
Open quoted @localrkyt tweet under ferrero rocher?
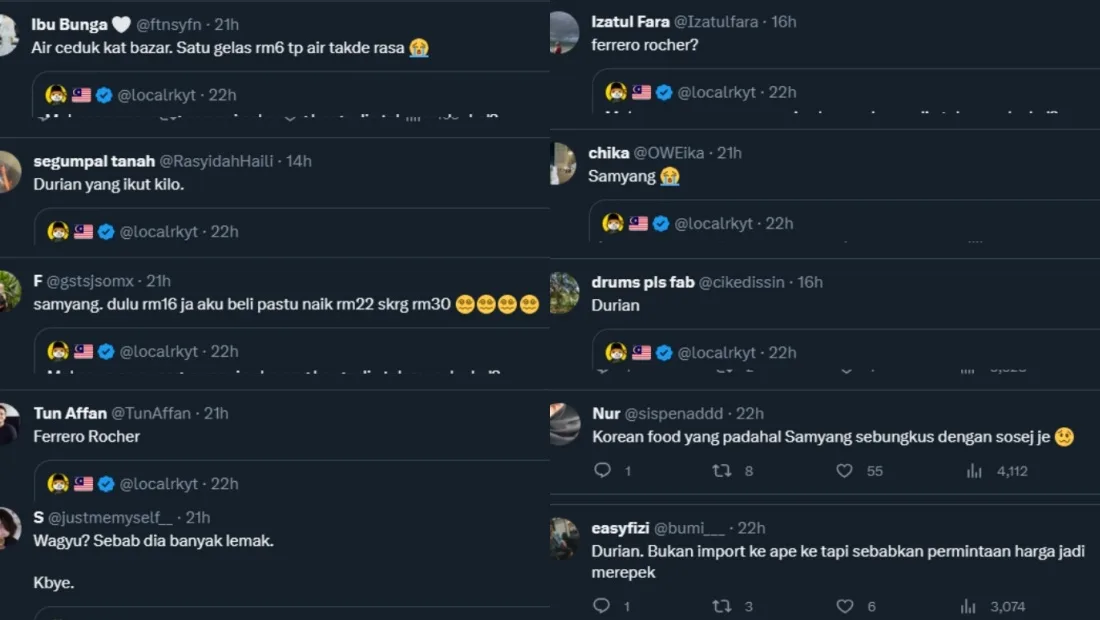pyautogui.click(x=850, y=92)
